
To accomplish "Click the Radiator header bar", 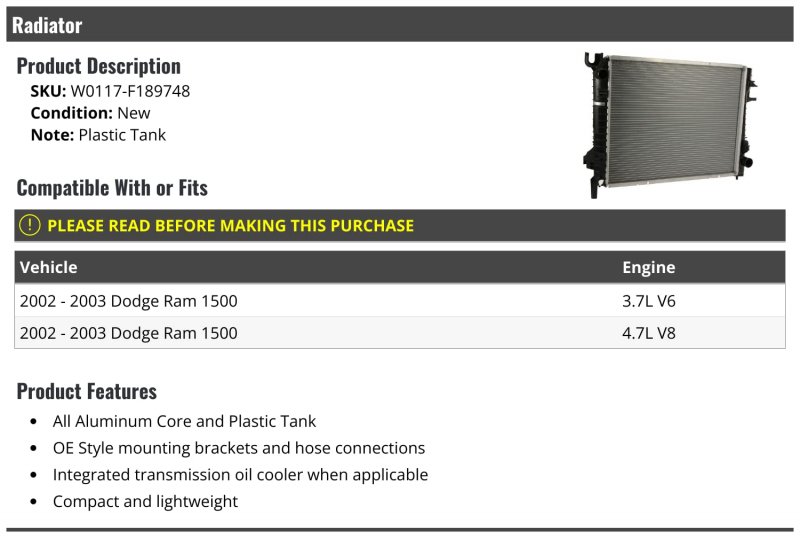I will click(x=399, y=24).
